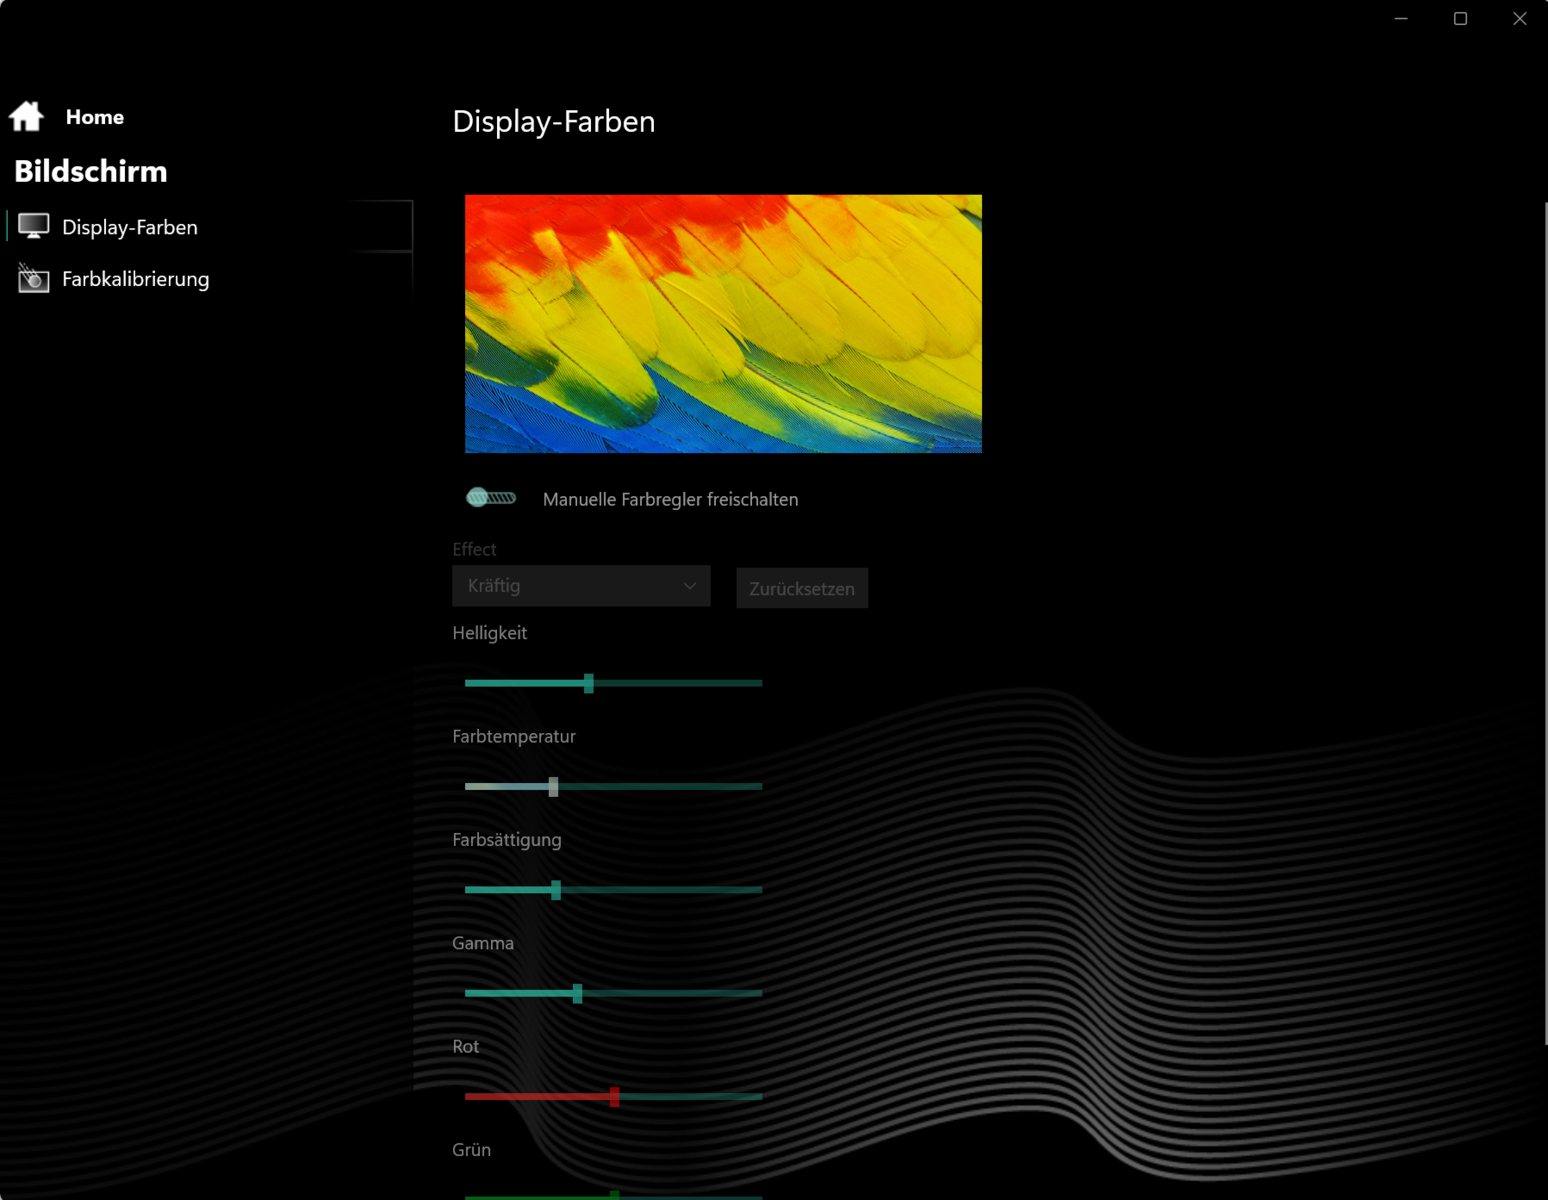Minimize the window
The image size is (1548, 1200).
tap(1401, 18)
